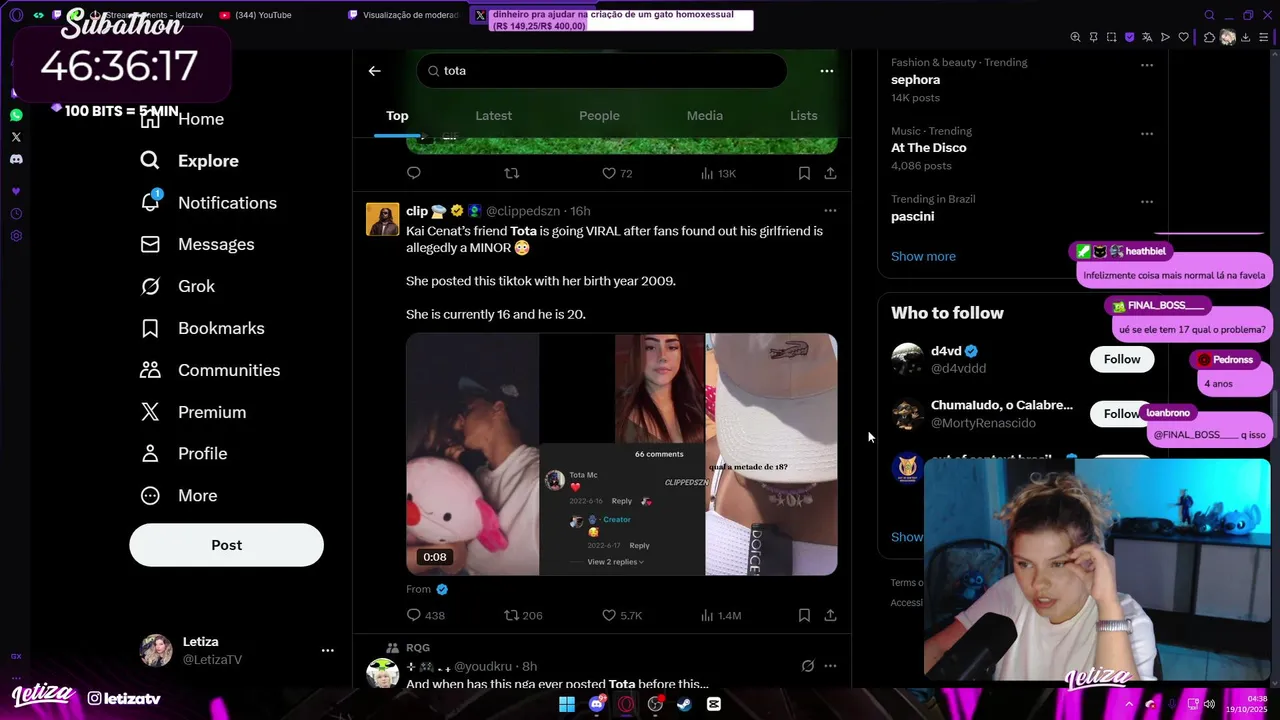Open Discord from the taskbar
The image size is (1280, 720).
click(x=597, y=704)
